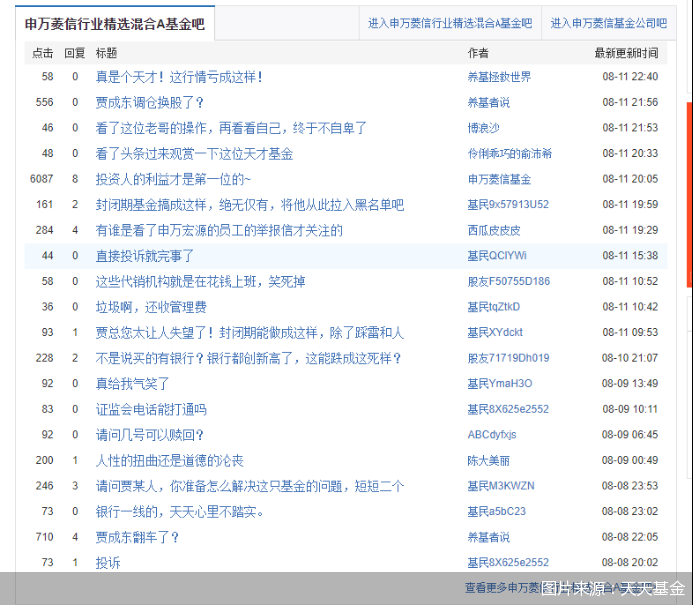This screenshot has width=693, height=605.
Task: Open author profile 陈大美丽
Action: [489, 460]
